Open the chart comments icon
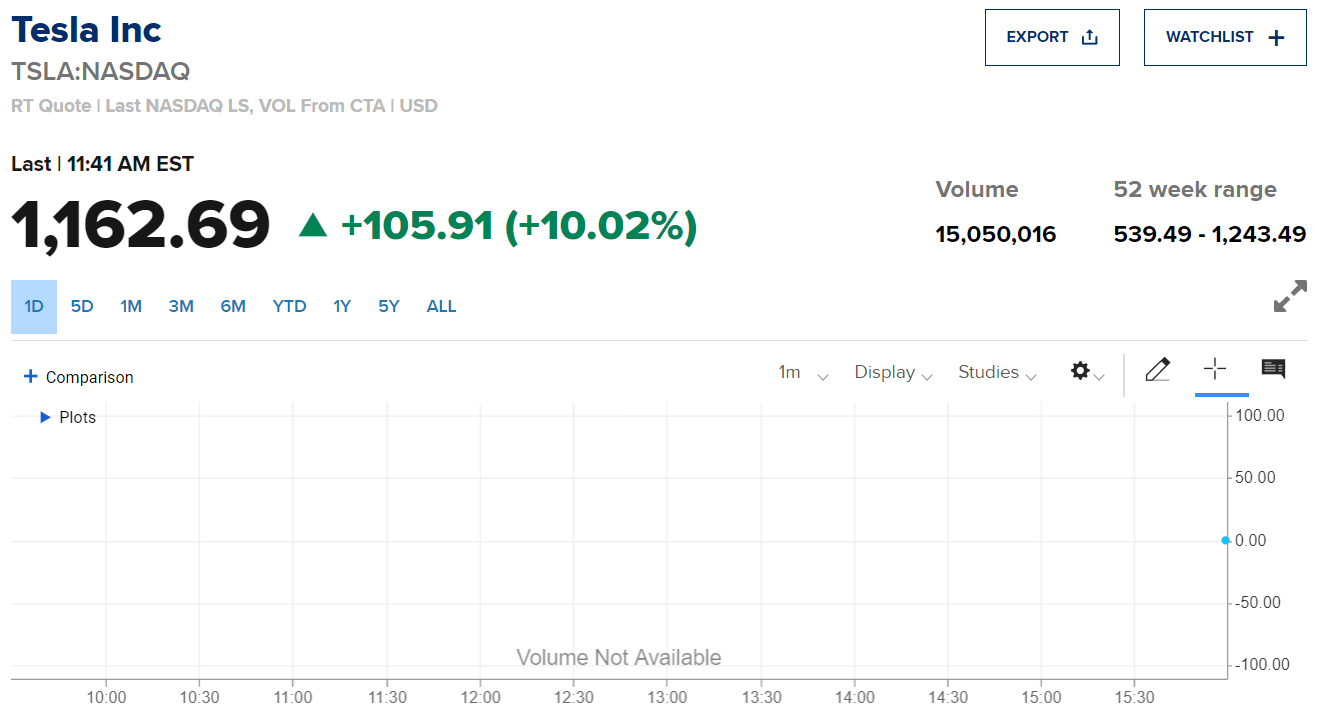The height and width of the screenshot is (721, 1317). point(1273,369)
